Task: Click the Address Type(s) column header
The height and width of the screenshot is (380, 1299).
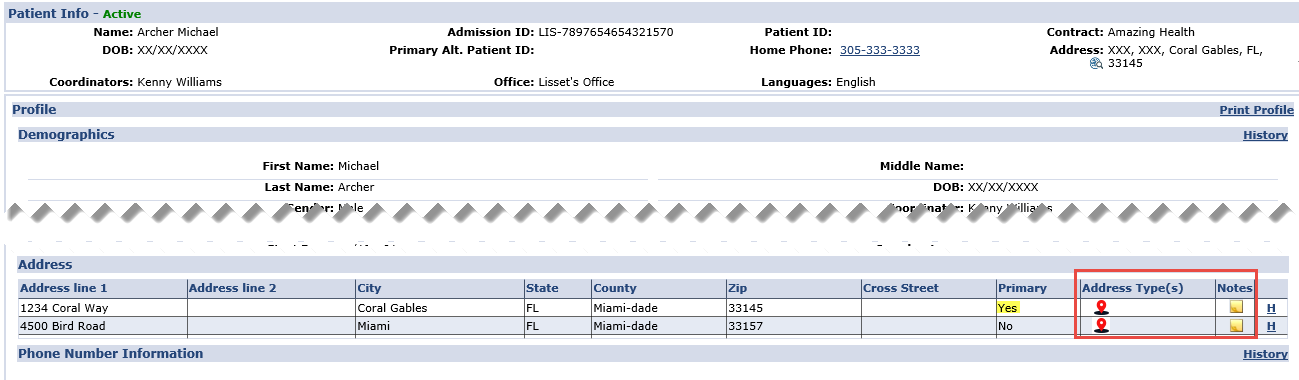Action: pyautogui.click(x=1132, y=288)
